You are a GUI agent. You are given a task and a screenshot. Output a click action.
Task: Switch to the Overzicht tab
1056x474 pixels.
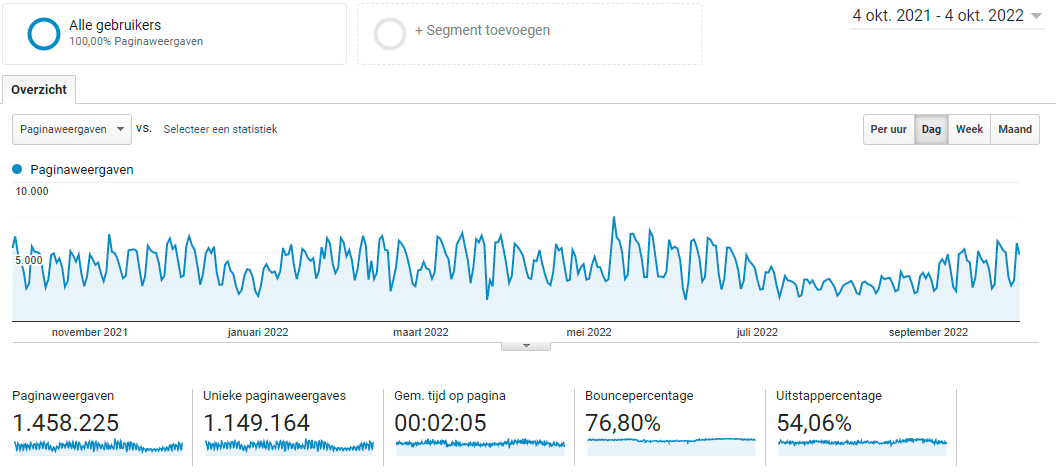tap(39, 90)
